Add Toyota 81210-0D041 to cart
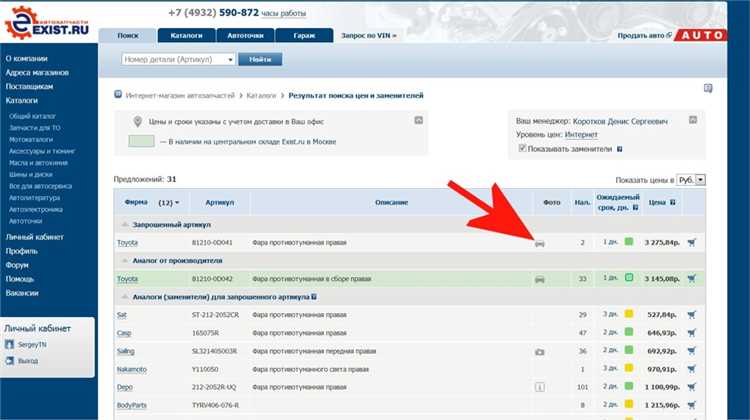 coord(692,243)
